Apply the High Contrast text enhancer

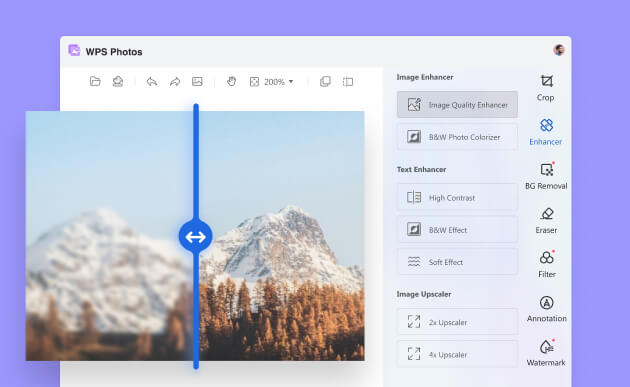tap(457, 197)
